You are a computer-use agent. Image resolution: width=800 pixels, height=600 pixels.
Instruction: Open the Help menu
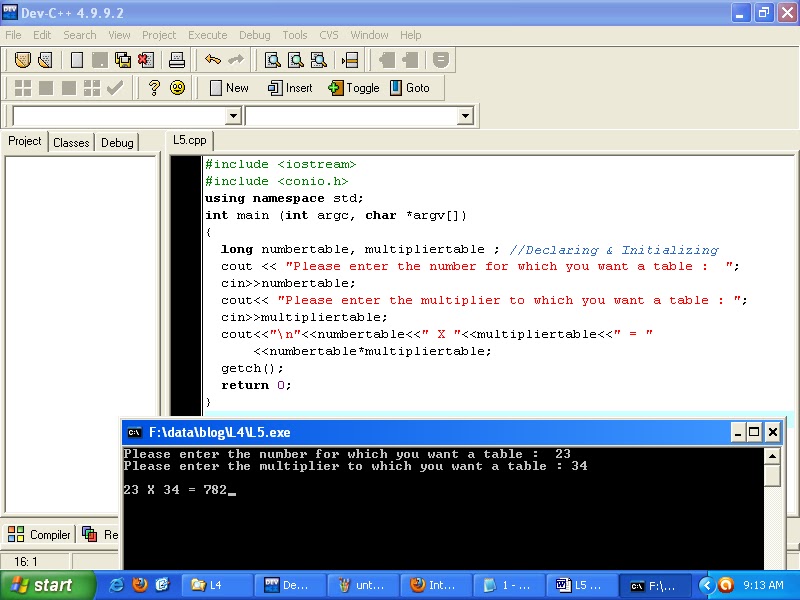pos(411,35)
